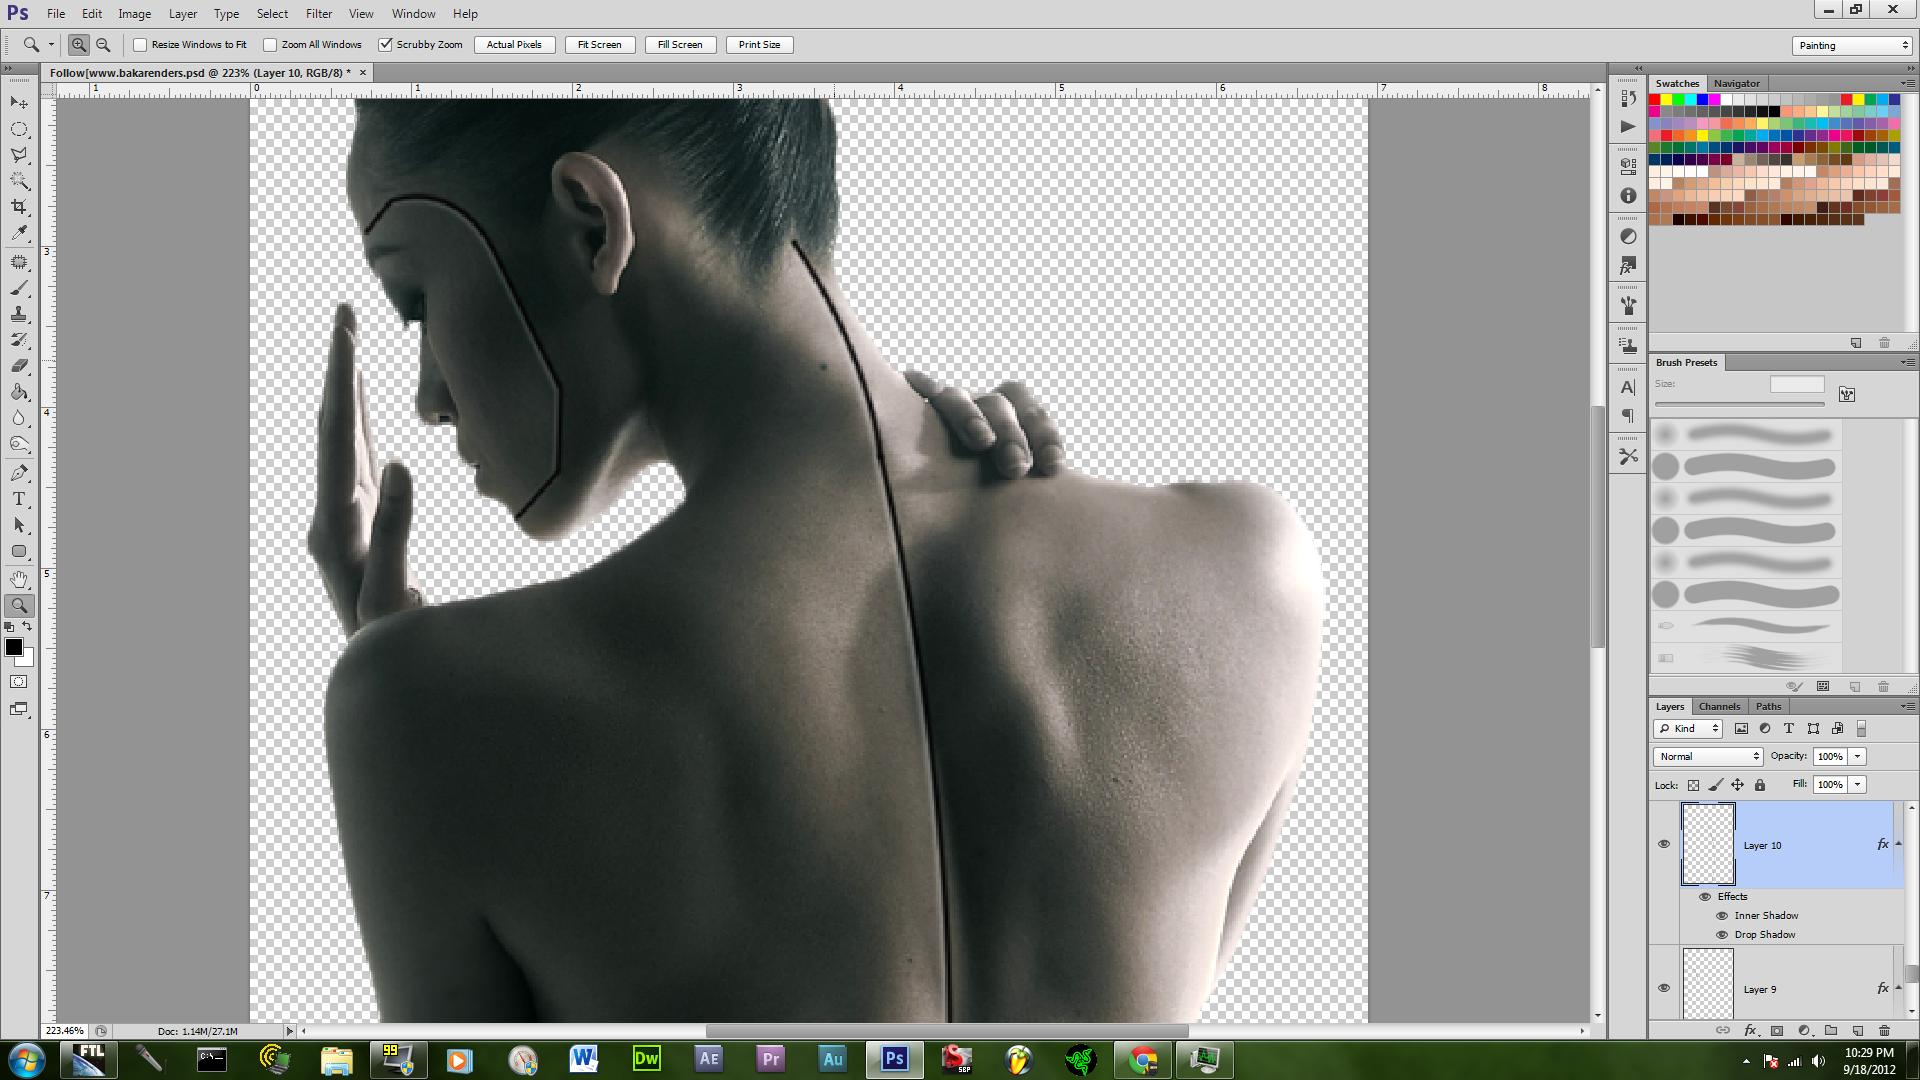Open the Paragraph panel icon
1920x1080 pixels.
pos(1628,415)
